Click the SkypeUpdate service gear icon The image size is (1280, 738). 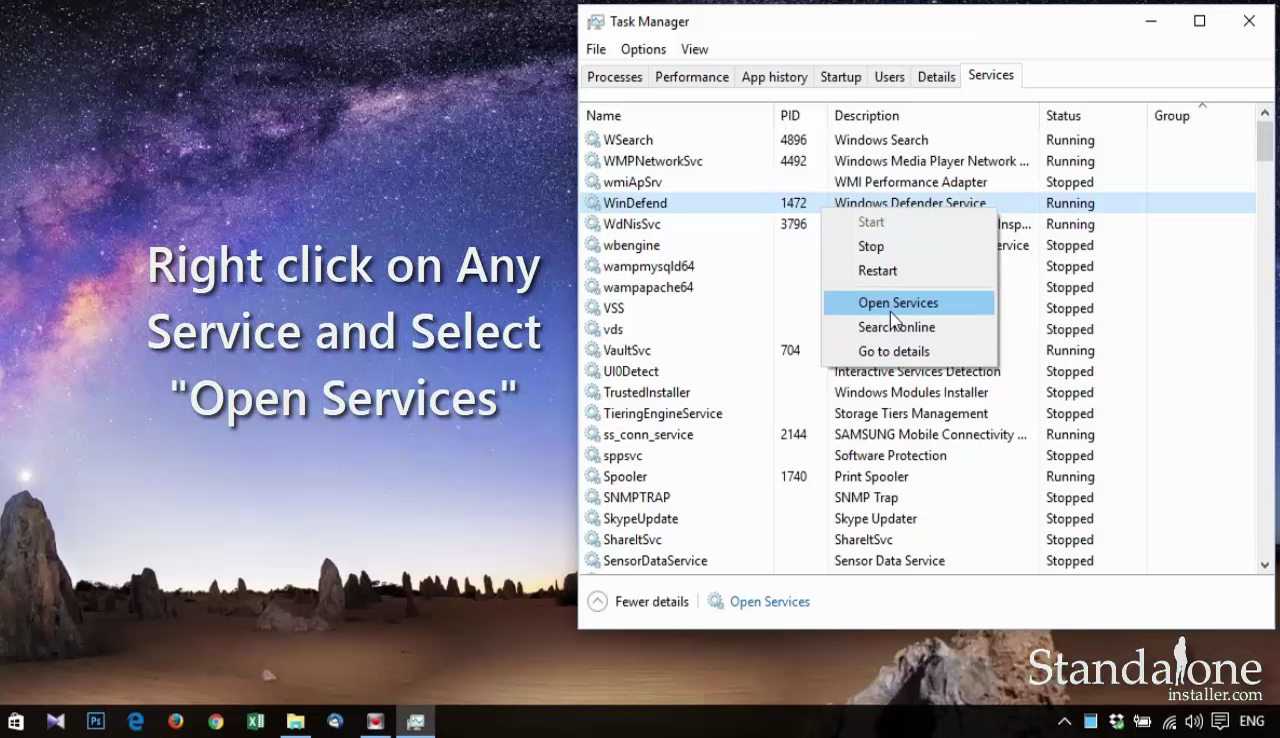click(x=593, y=519)
